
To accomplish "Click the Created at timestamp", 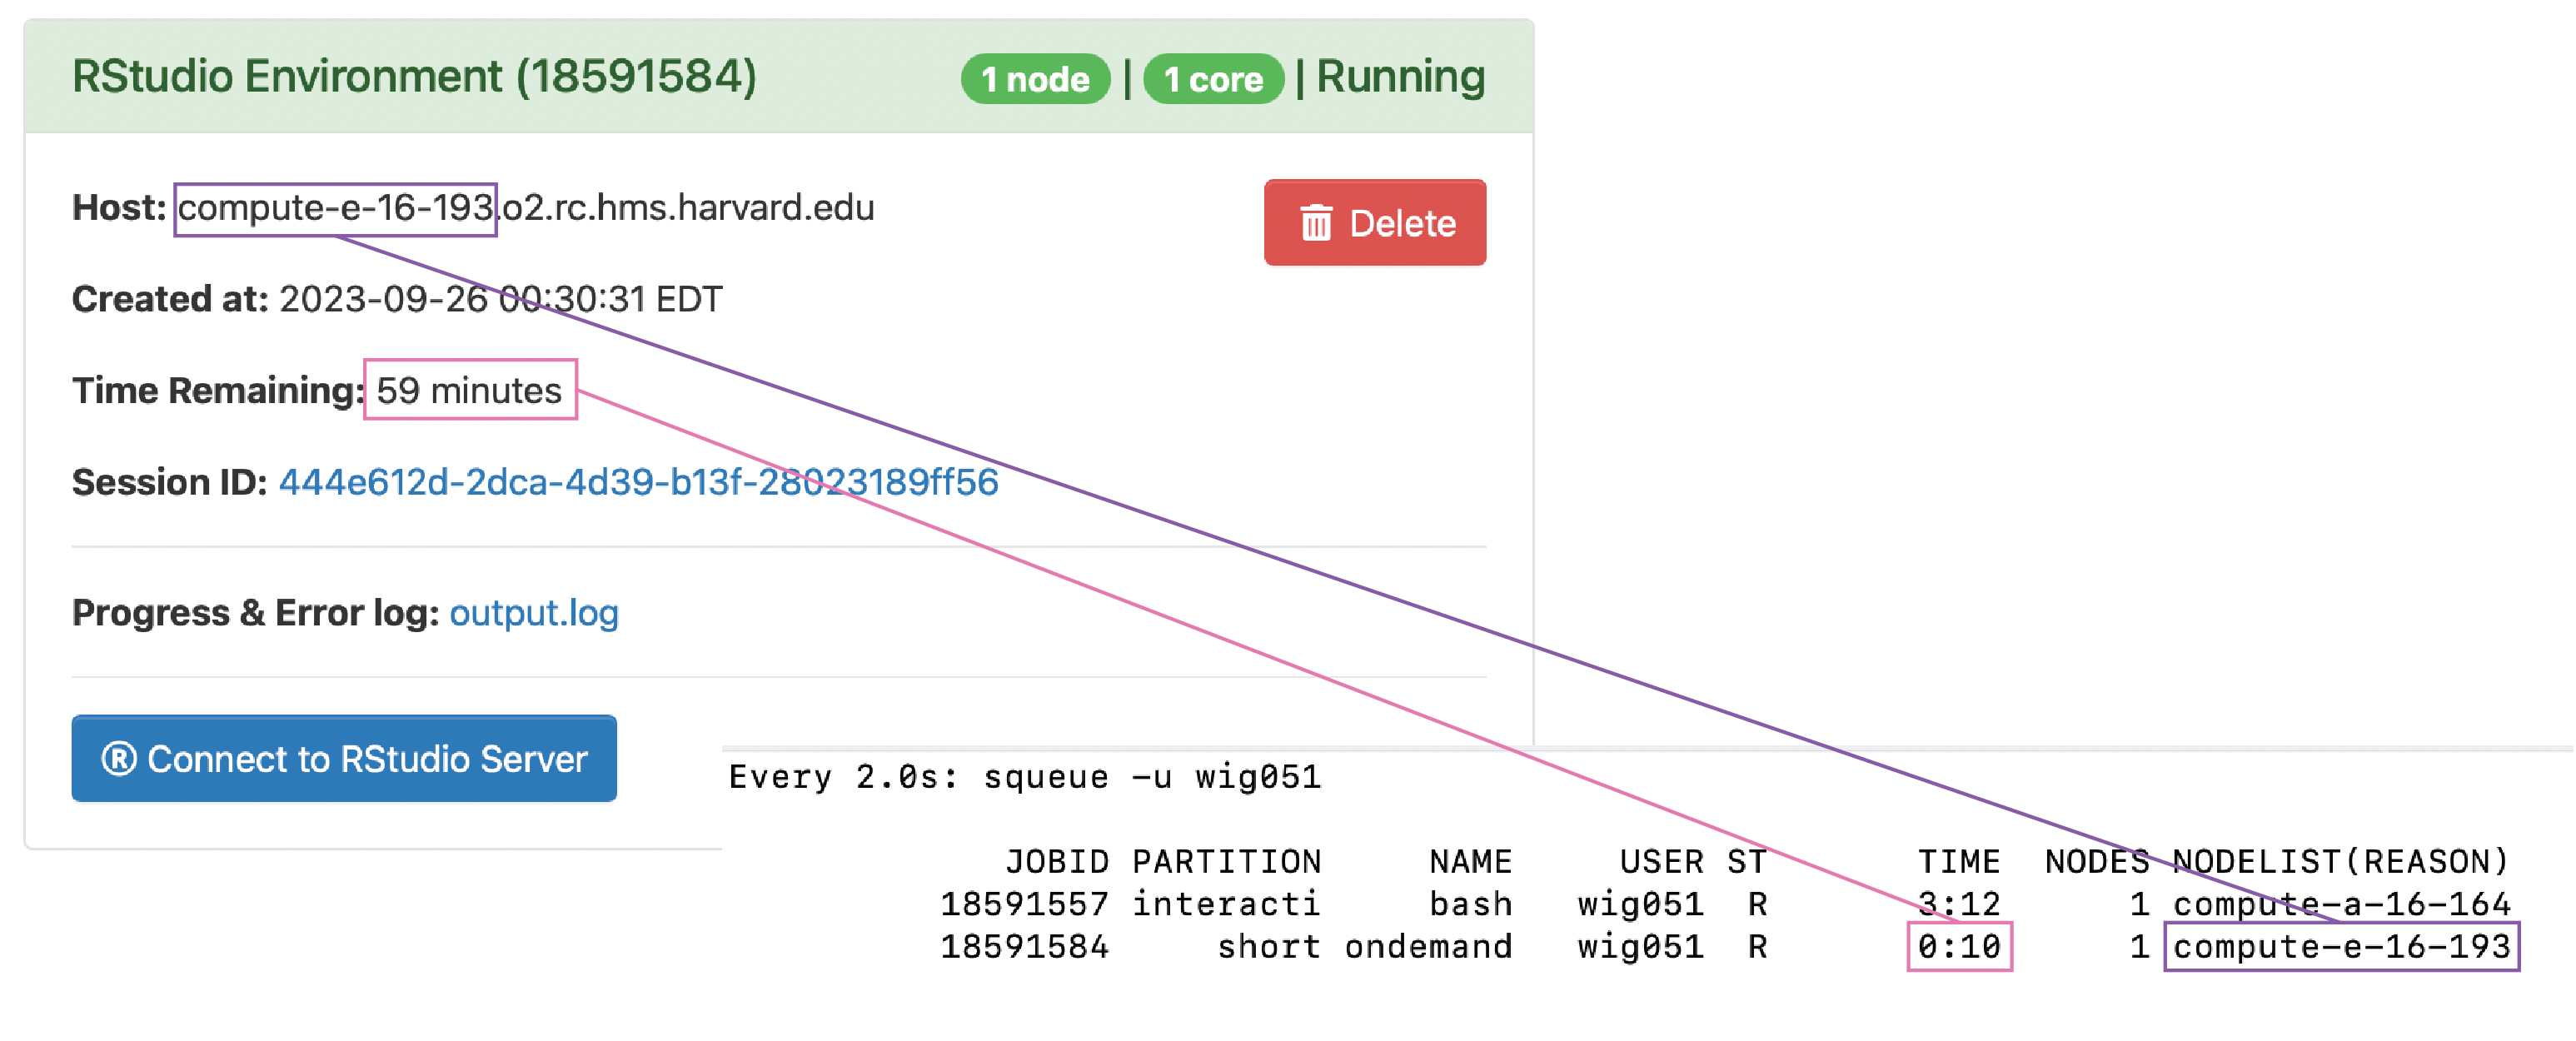I will pos(500,299).
